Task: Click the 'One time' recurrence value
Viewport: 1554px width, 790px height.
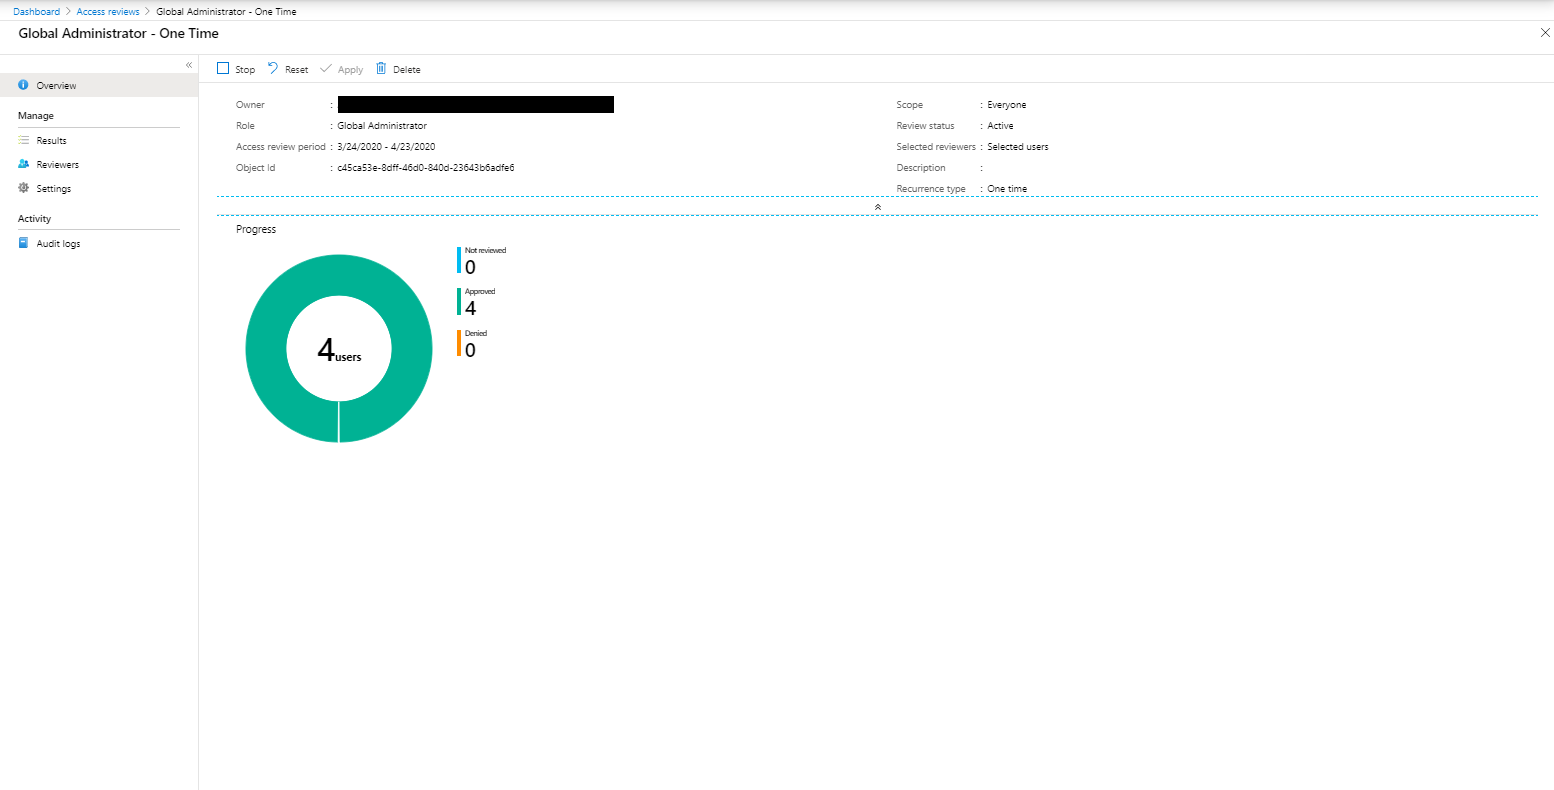Action: [x=1007, y=189]
